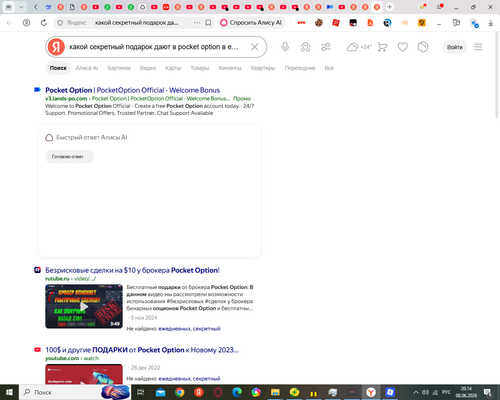Bookmark the page from the address bar
Image resolution: width=500 pixels, height=400 pixels.
(x=208, y=23)
